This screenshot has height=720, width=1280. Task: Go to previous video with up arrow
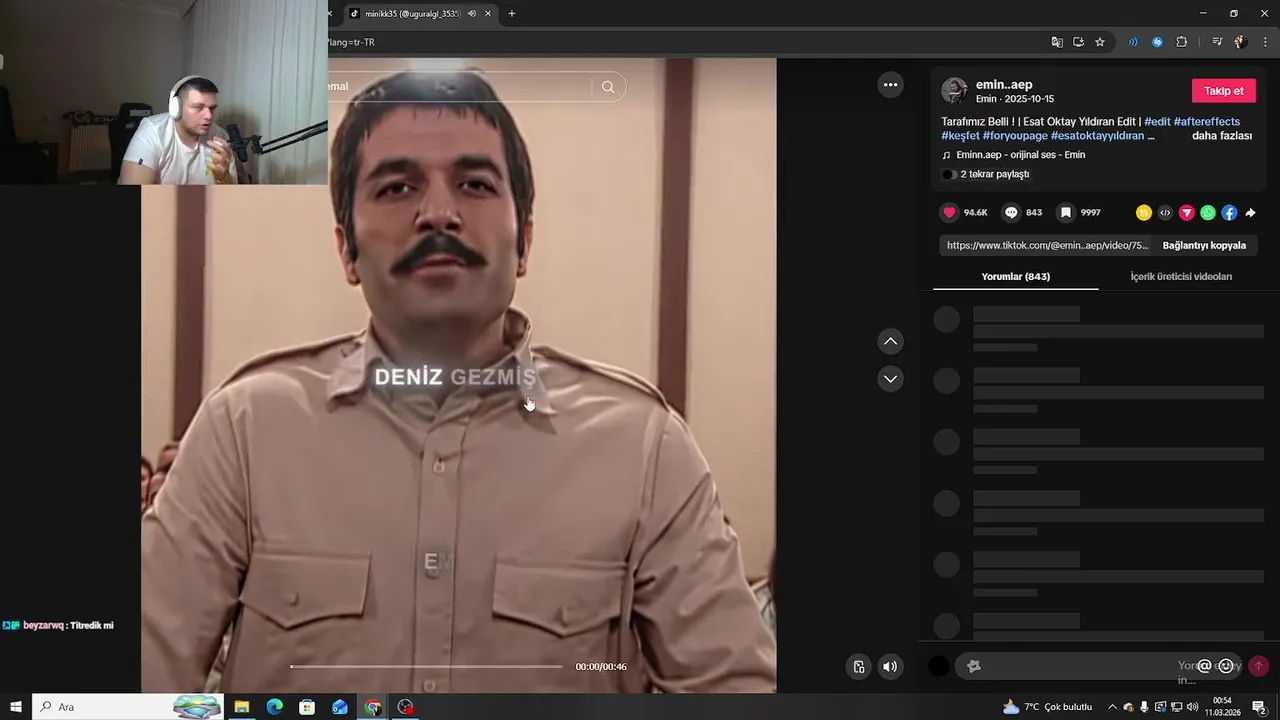890,342
